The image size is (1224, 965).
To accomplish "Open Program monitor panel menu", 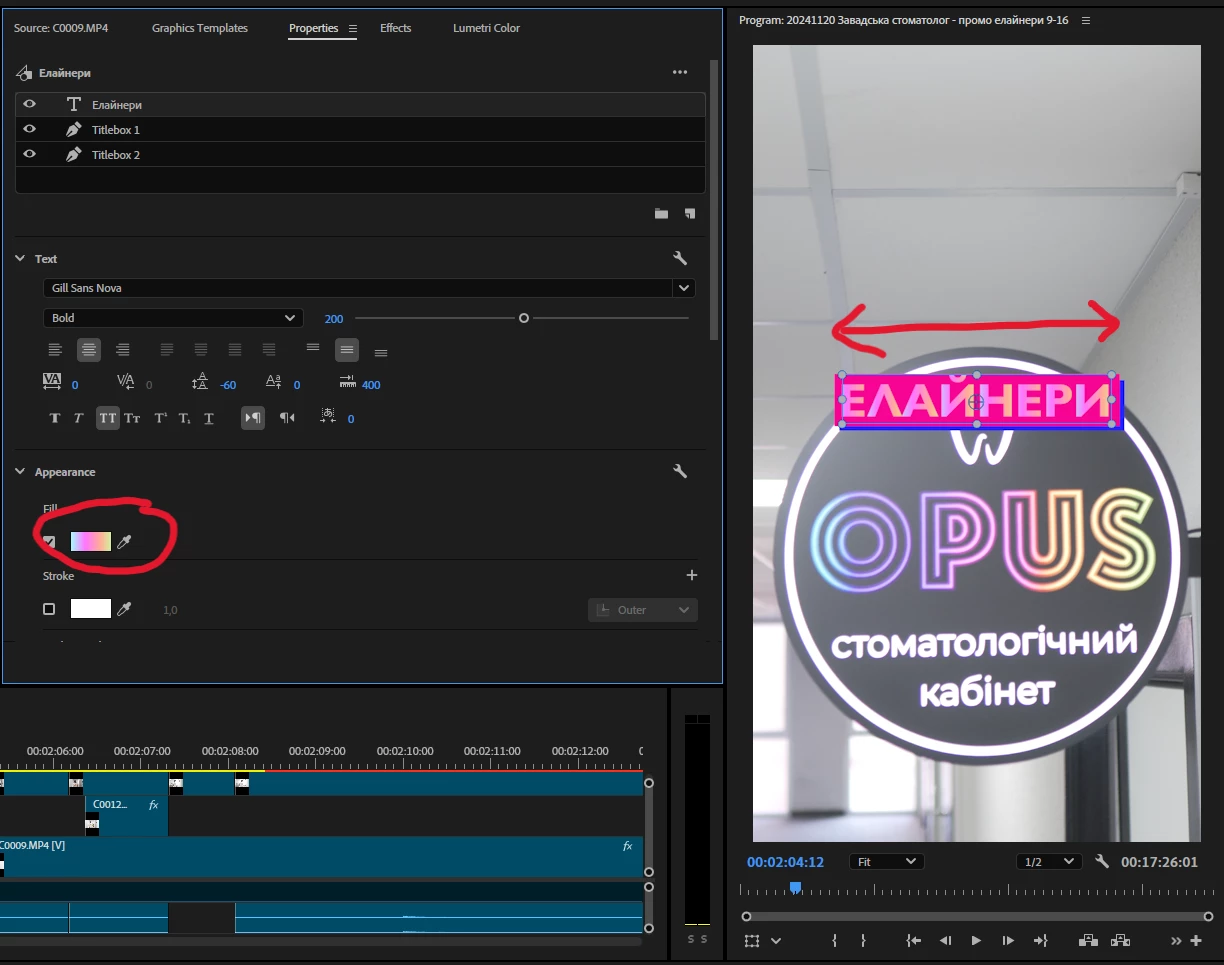I will point(1086,20).
